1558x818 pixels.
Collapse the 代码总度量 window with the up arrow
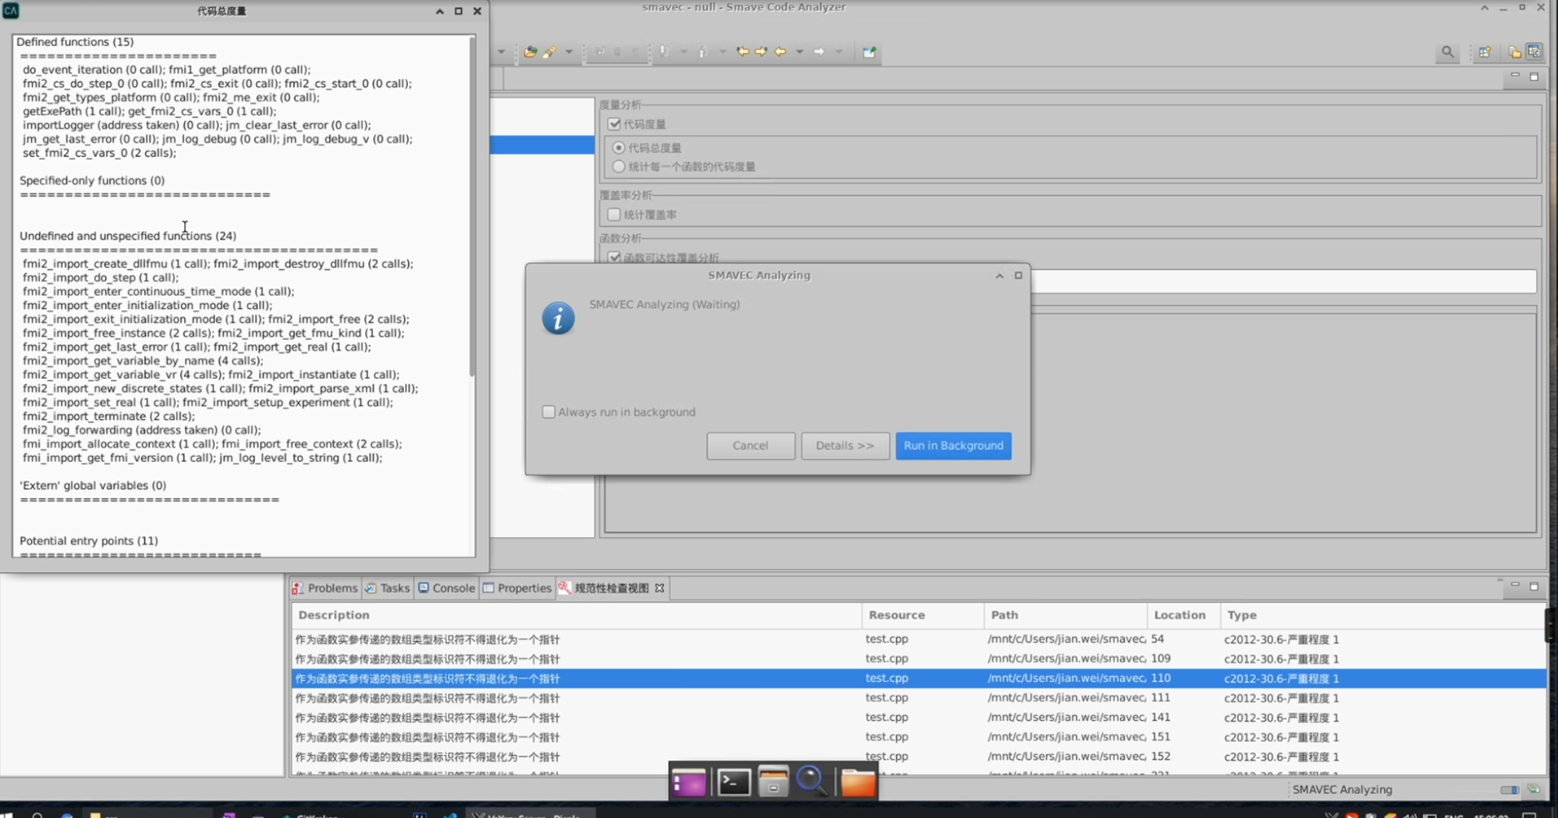(x=439, y=11)
